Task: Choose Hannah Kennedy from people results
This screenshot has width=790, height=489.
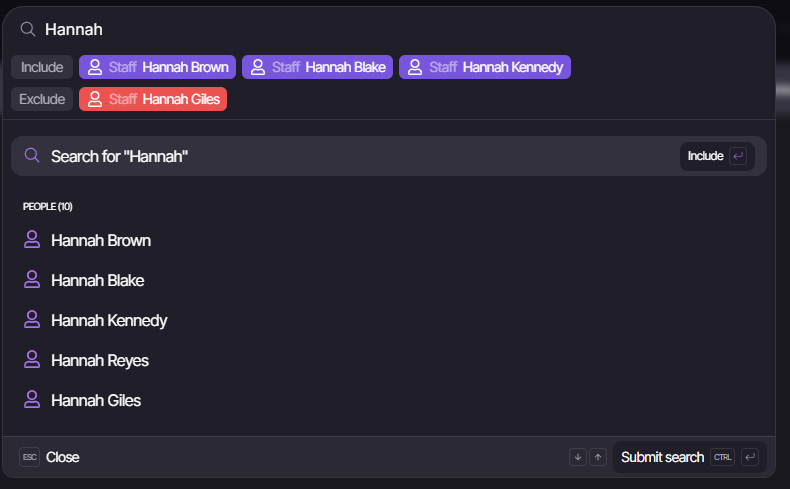Action: pos(109,320)
